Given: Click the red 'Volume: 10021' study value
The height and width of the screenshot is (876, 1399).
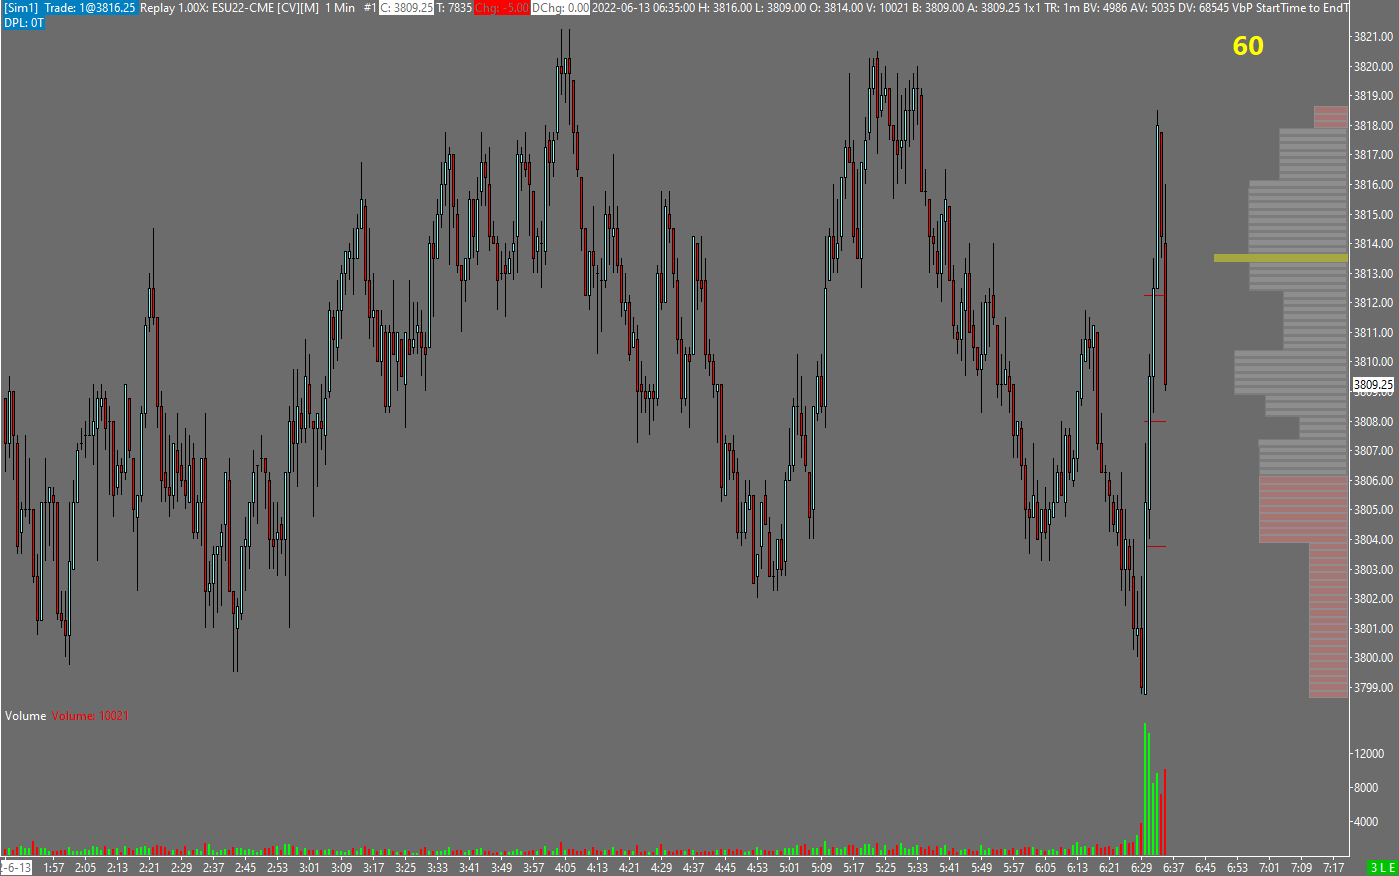Looking at the screenshot, I should [x=90, y=716].
